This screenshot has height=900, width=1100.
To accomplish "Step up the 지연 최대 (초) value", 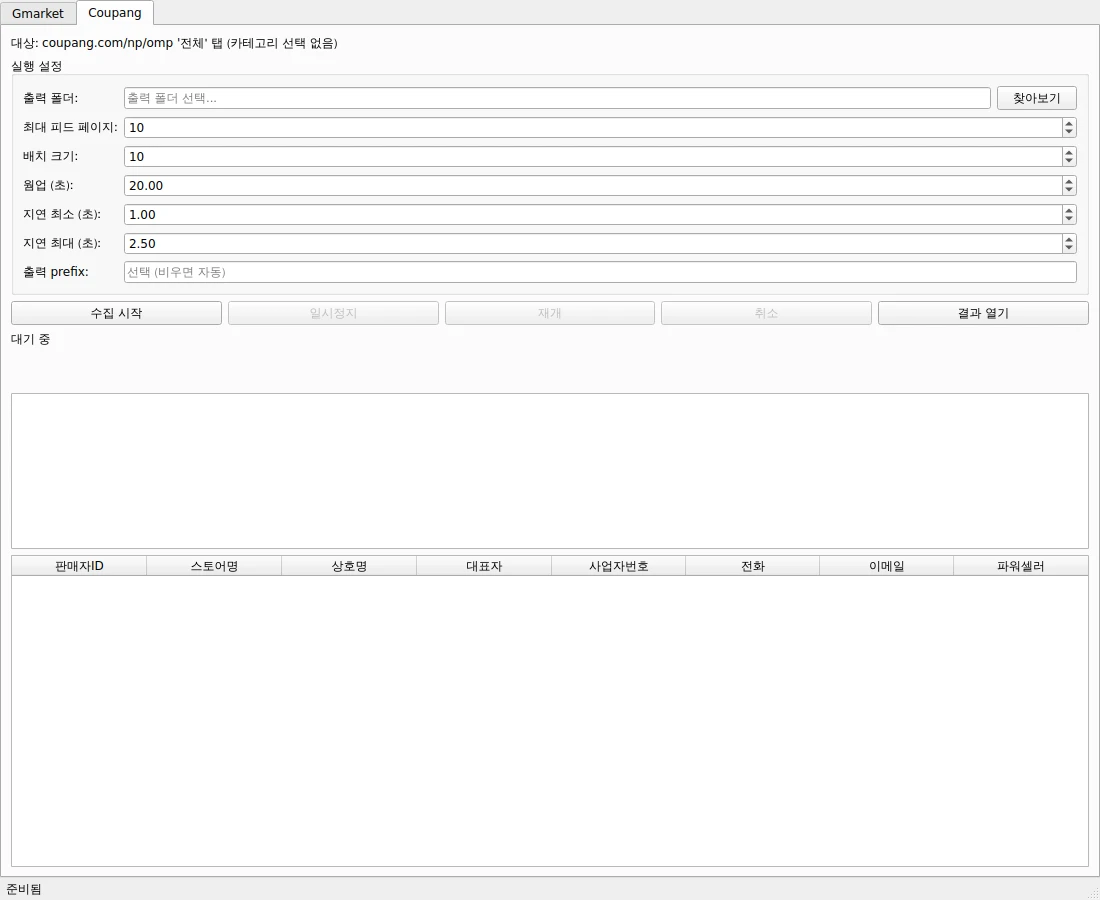I will click(1069, 239).
